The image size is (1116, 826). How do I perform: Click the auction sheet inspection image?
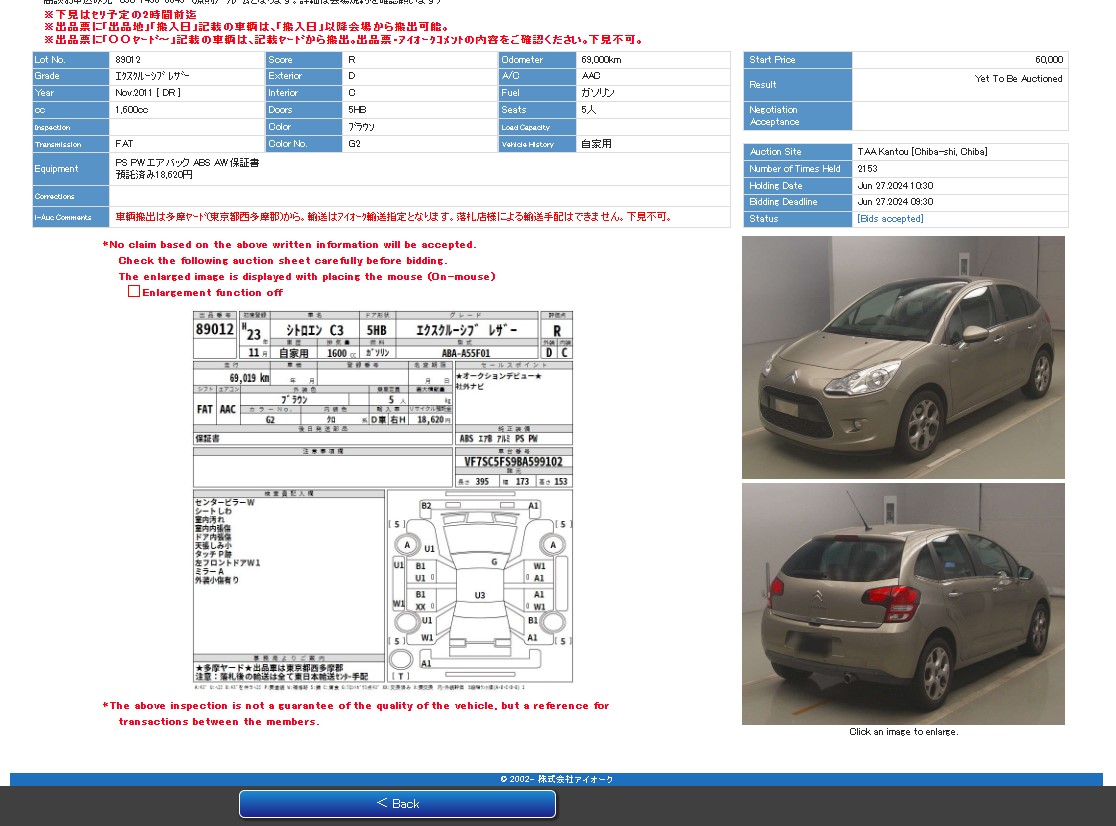coord(383,500)
